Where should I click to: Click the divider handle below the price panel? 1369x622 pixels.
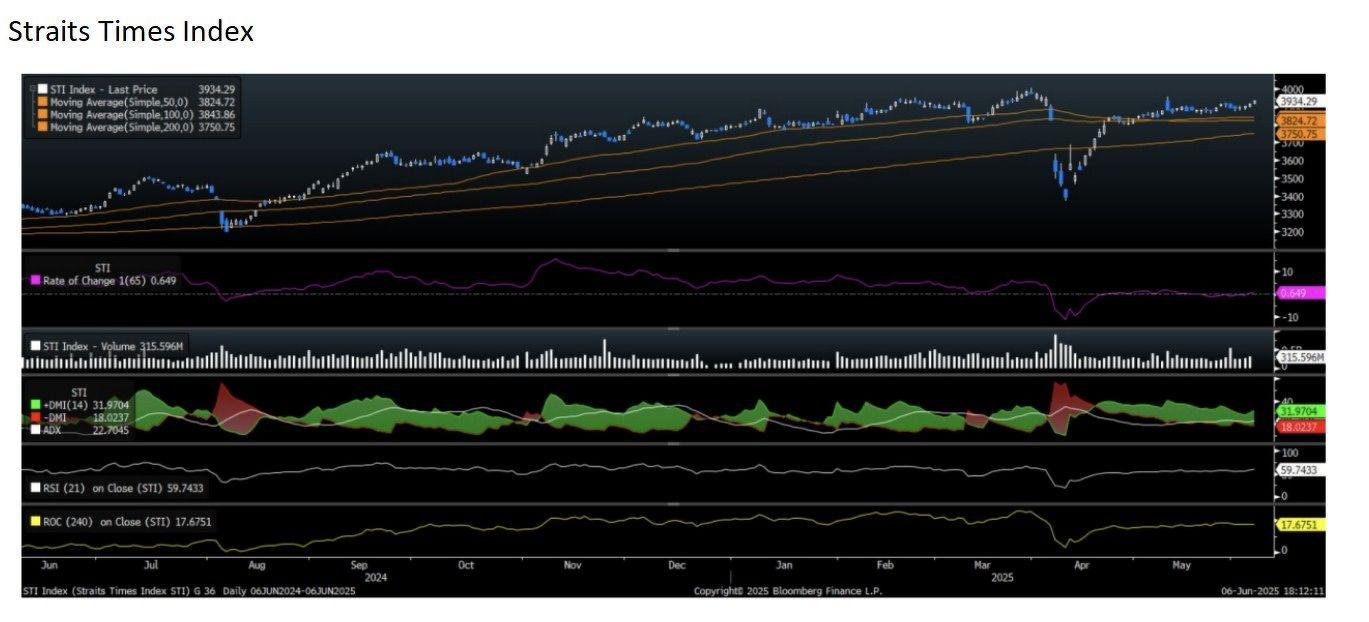point(673,250)
